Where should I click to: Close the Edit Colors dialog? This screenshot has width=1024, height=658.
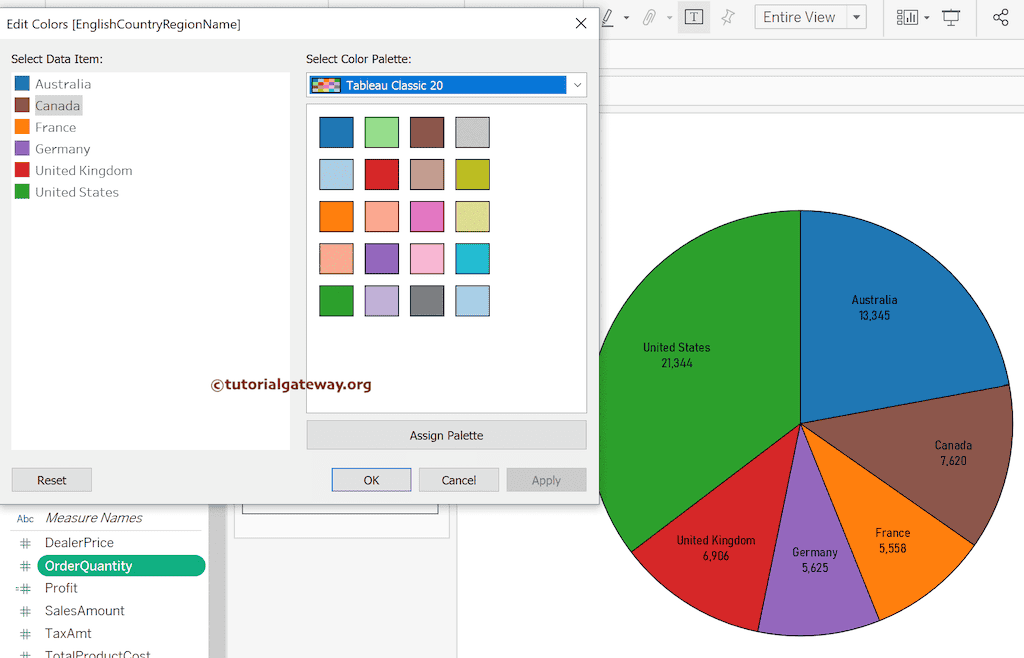click(x=581, y=24)
